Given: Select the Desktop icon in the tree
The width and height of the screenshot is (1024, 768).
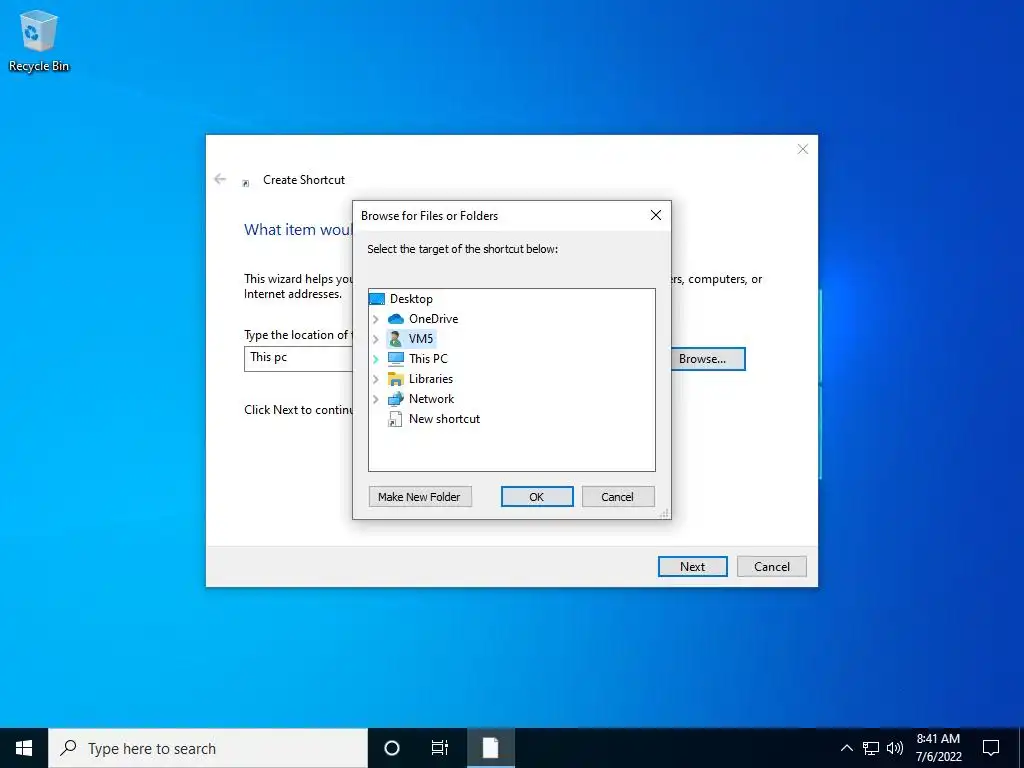Looking at the screenshot, I should coord(377,299).
